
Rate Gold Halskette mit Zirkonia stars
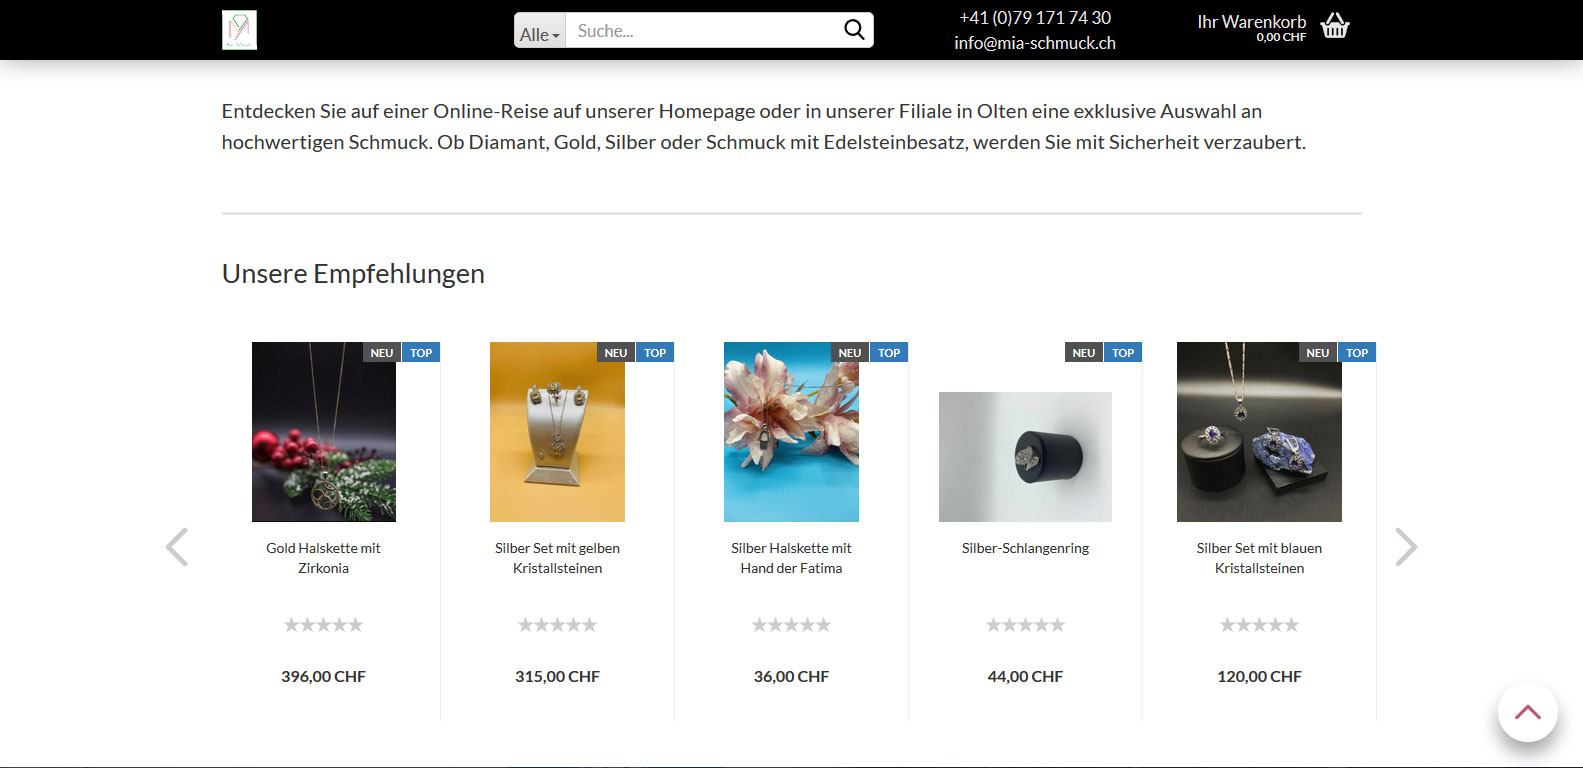(x=323, y=625)
